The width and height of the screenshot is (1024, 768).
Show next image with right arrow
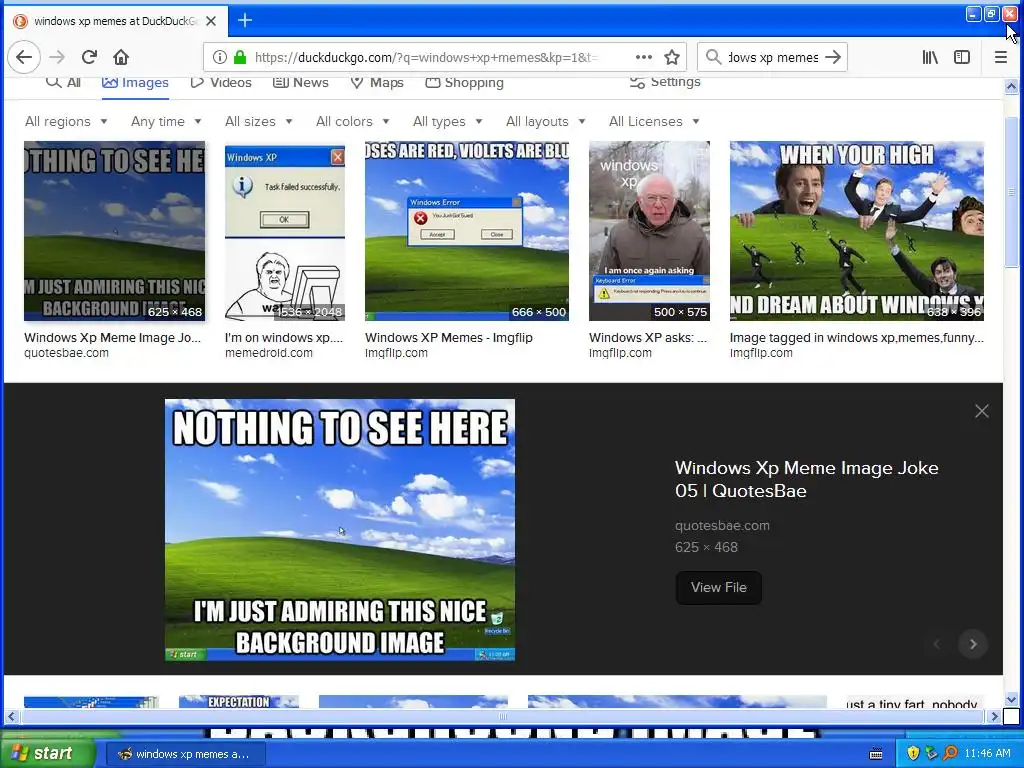973,644
